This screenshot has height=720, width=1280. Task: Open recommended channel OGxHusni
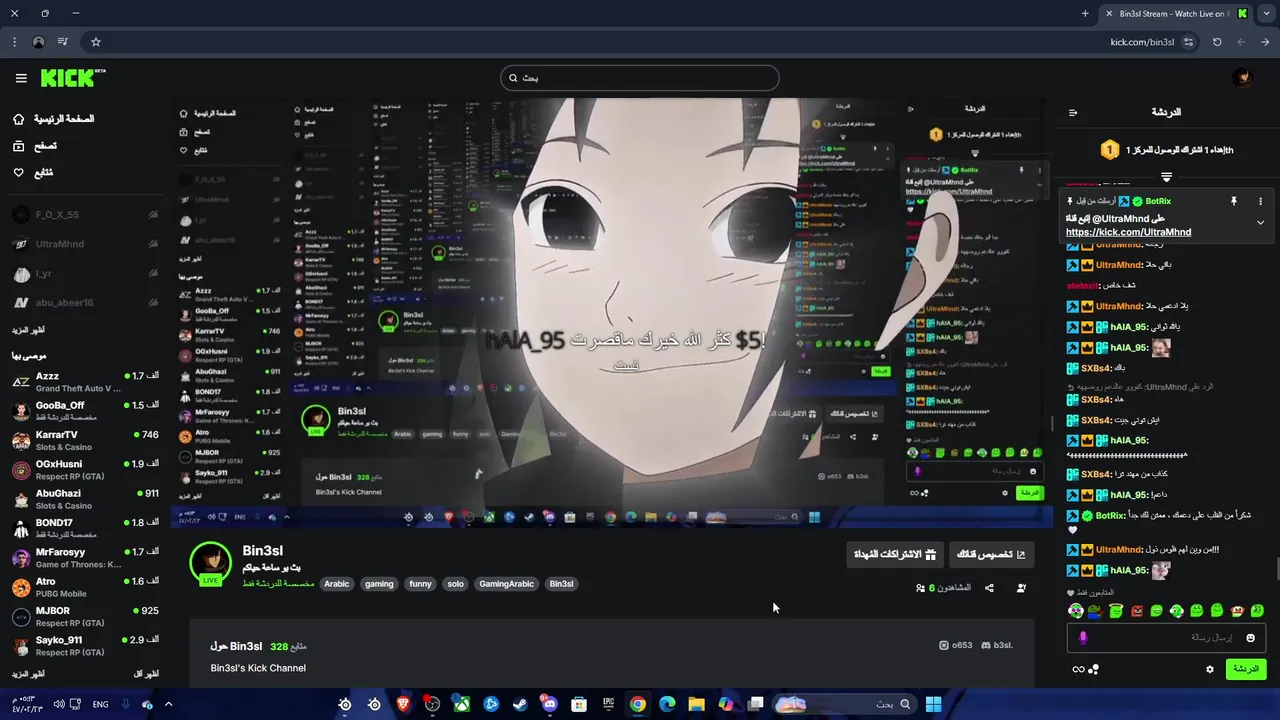85,469
